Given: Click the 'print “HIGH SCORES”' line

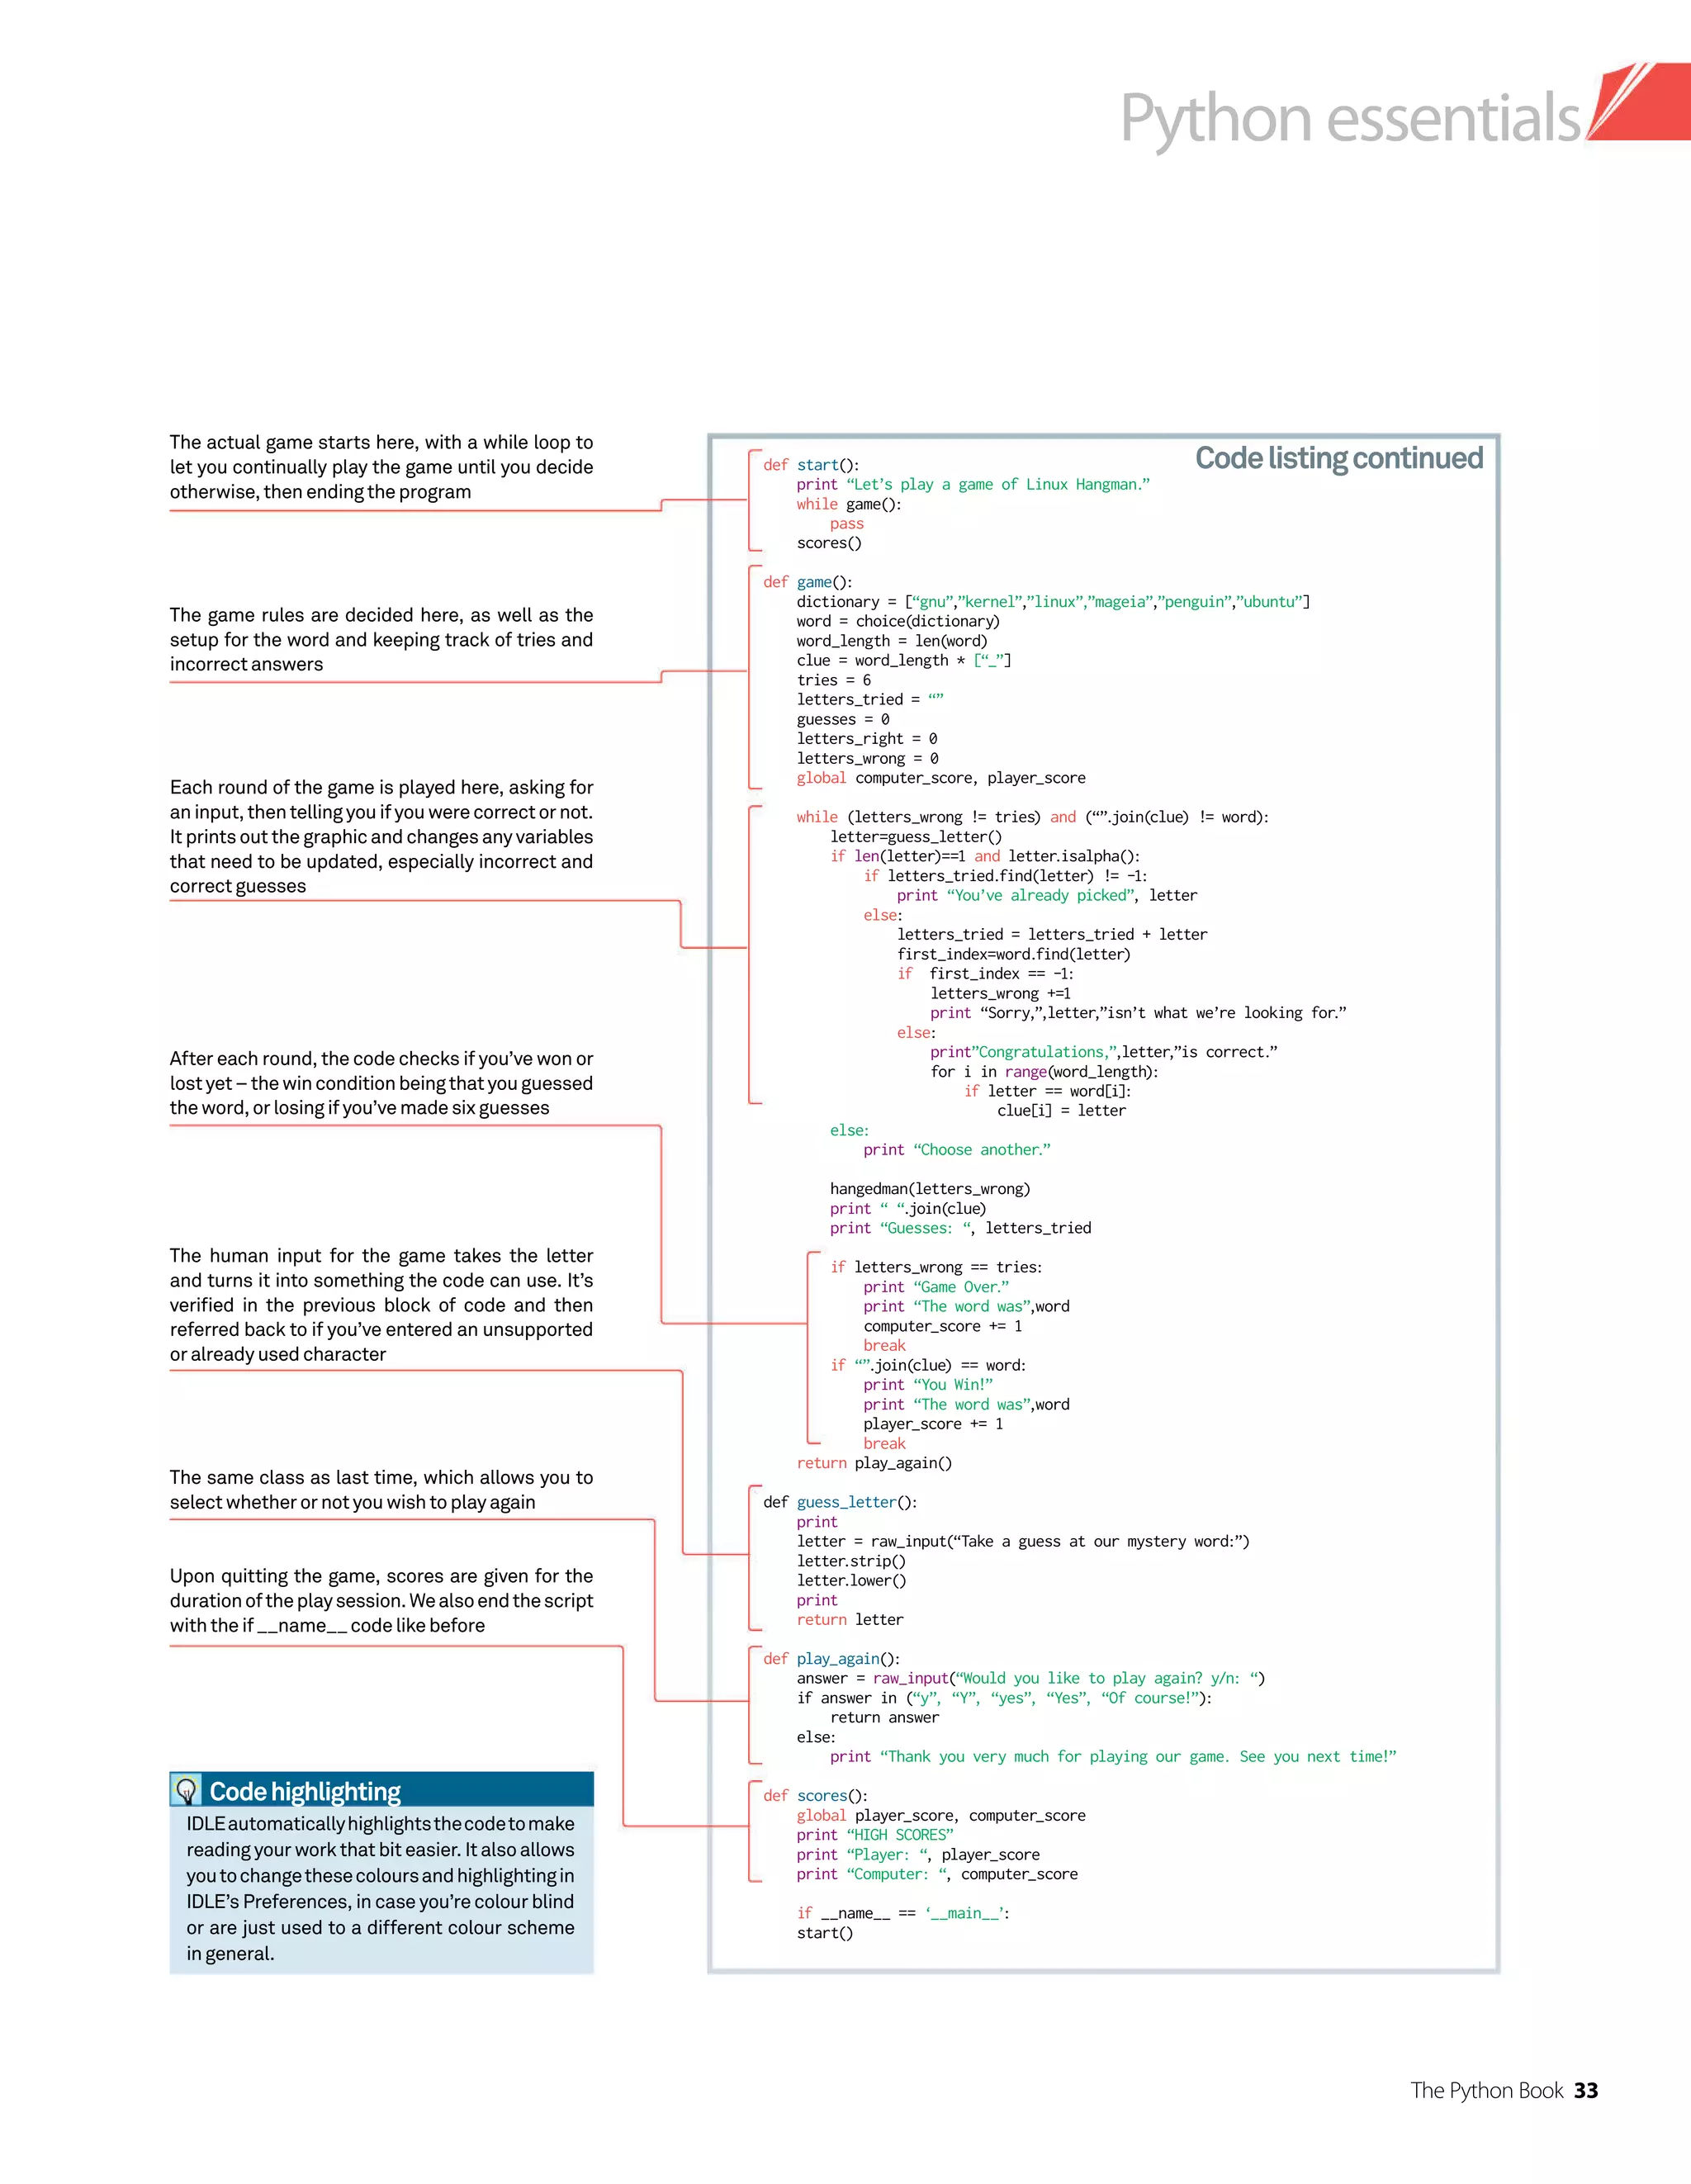Looking at the screenshot, I should tap(875, 1835).
